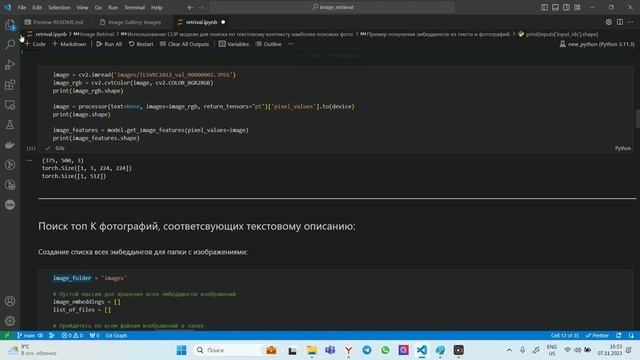Open the Docker whale view
This screenshot has width=640, height=360.
click(x=10, y=145)
